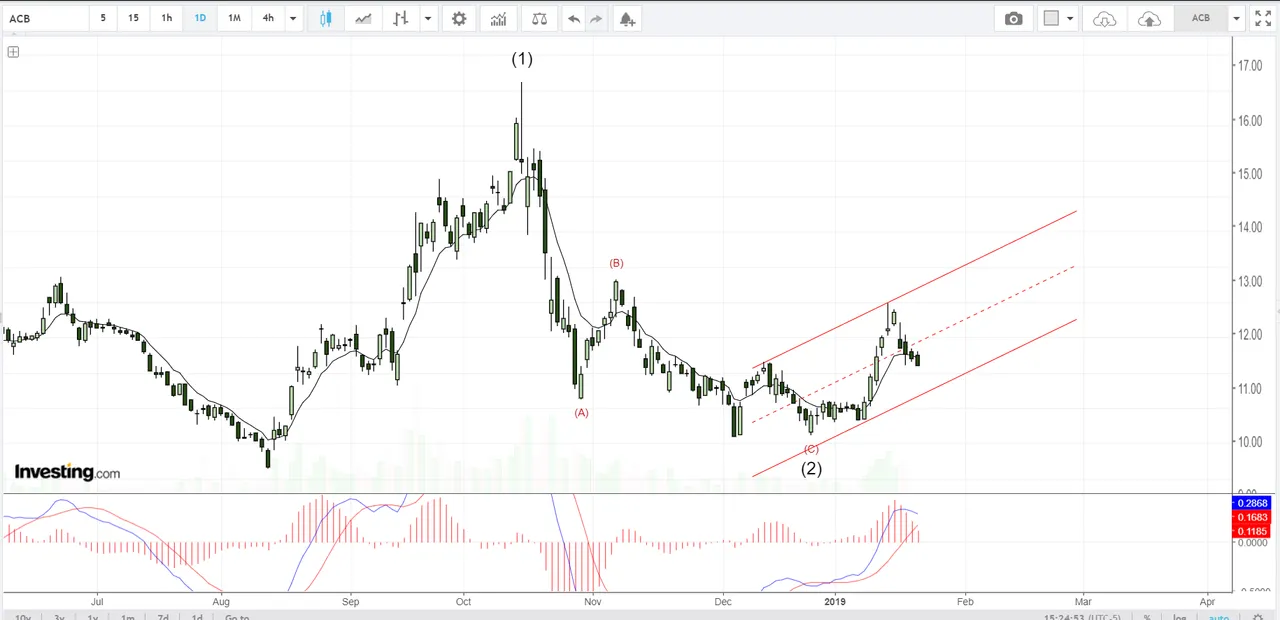Viewport: 1280px width, 620px height.
Task: Enter fullscreen chart mode
Action: pos(1263,18)
